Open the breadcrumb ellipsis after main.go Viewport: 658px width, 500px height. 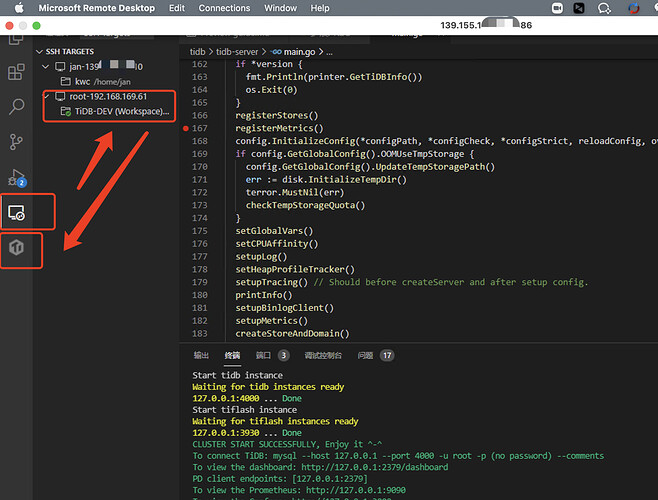pyautogui.click(x=329, y=52)
